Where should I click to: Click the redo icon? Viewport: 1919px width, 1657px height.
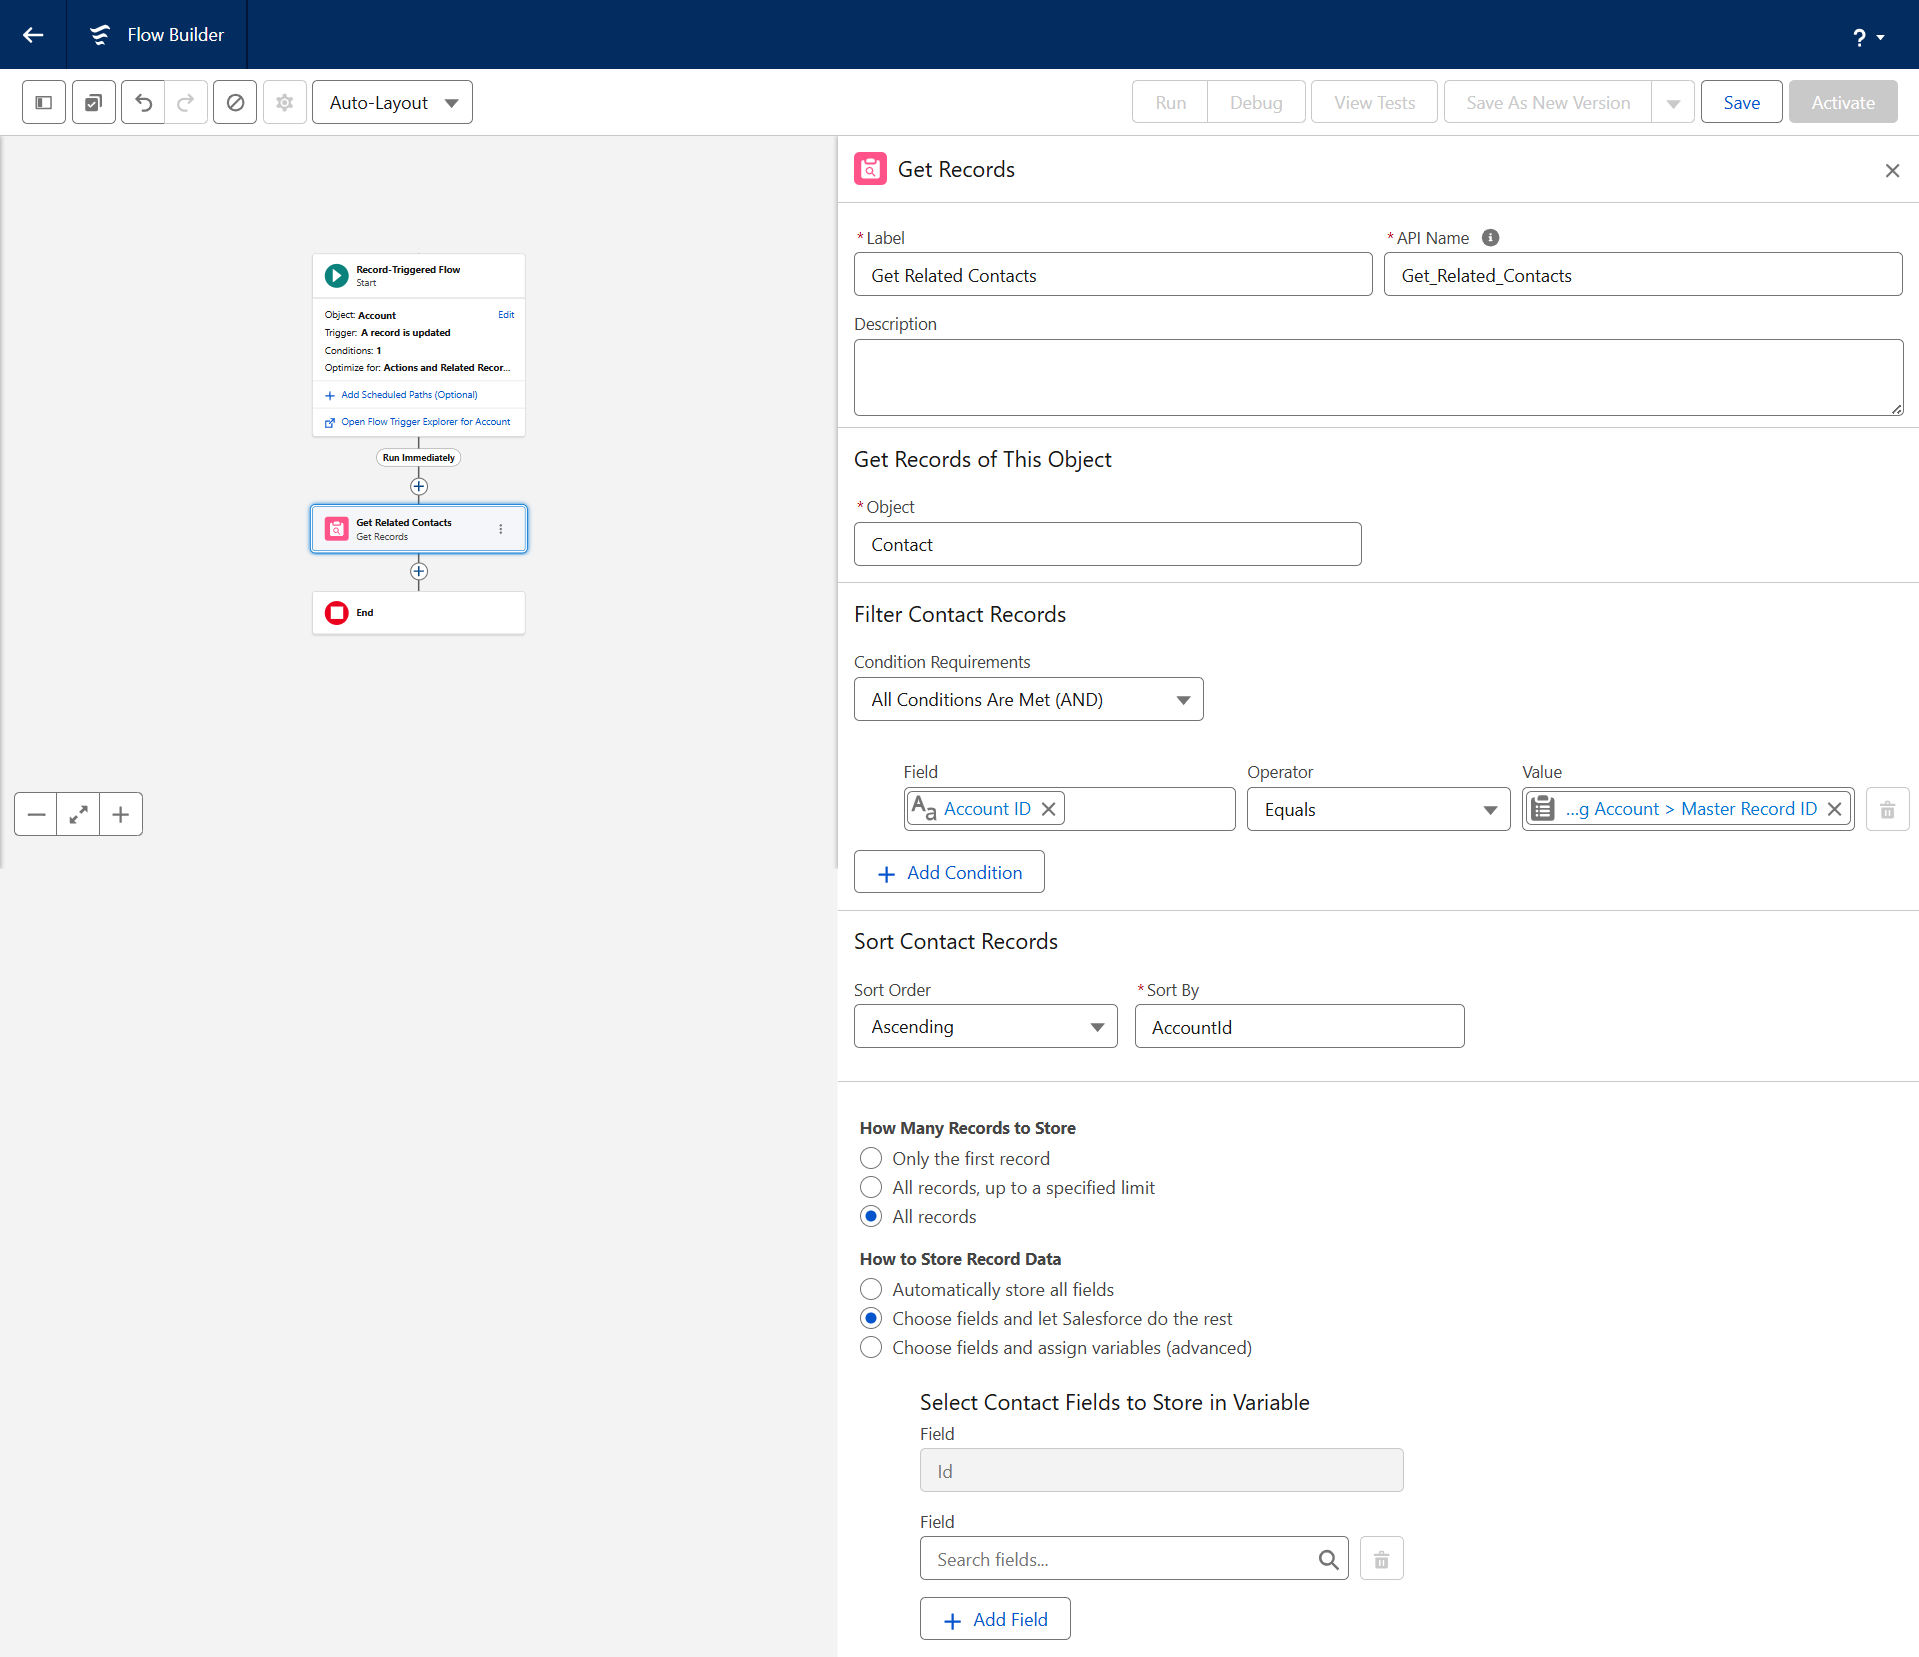pyautogui.click(x=186, y=102)
